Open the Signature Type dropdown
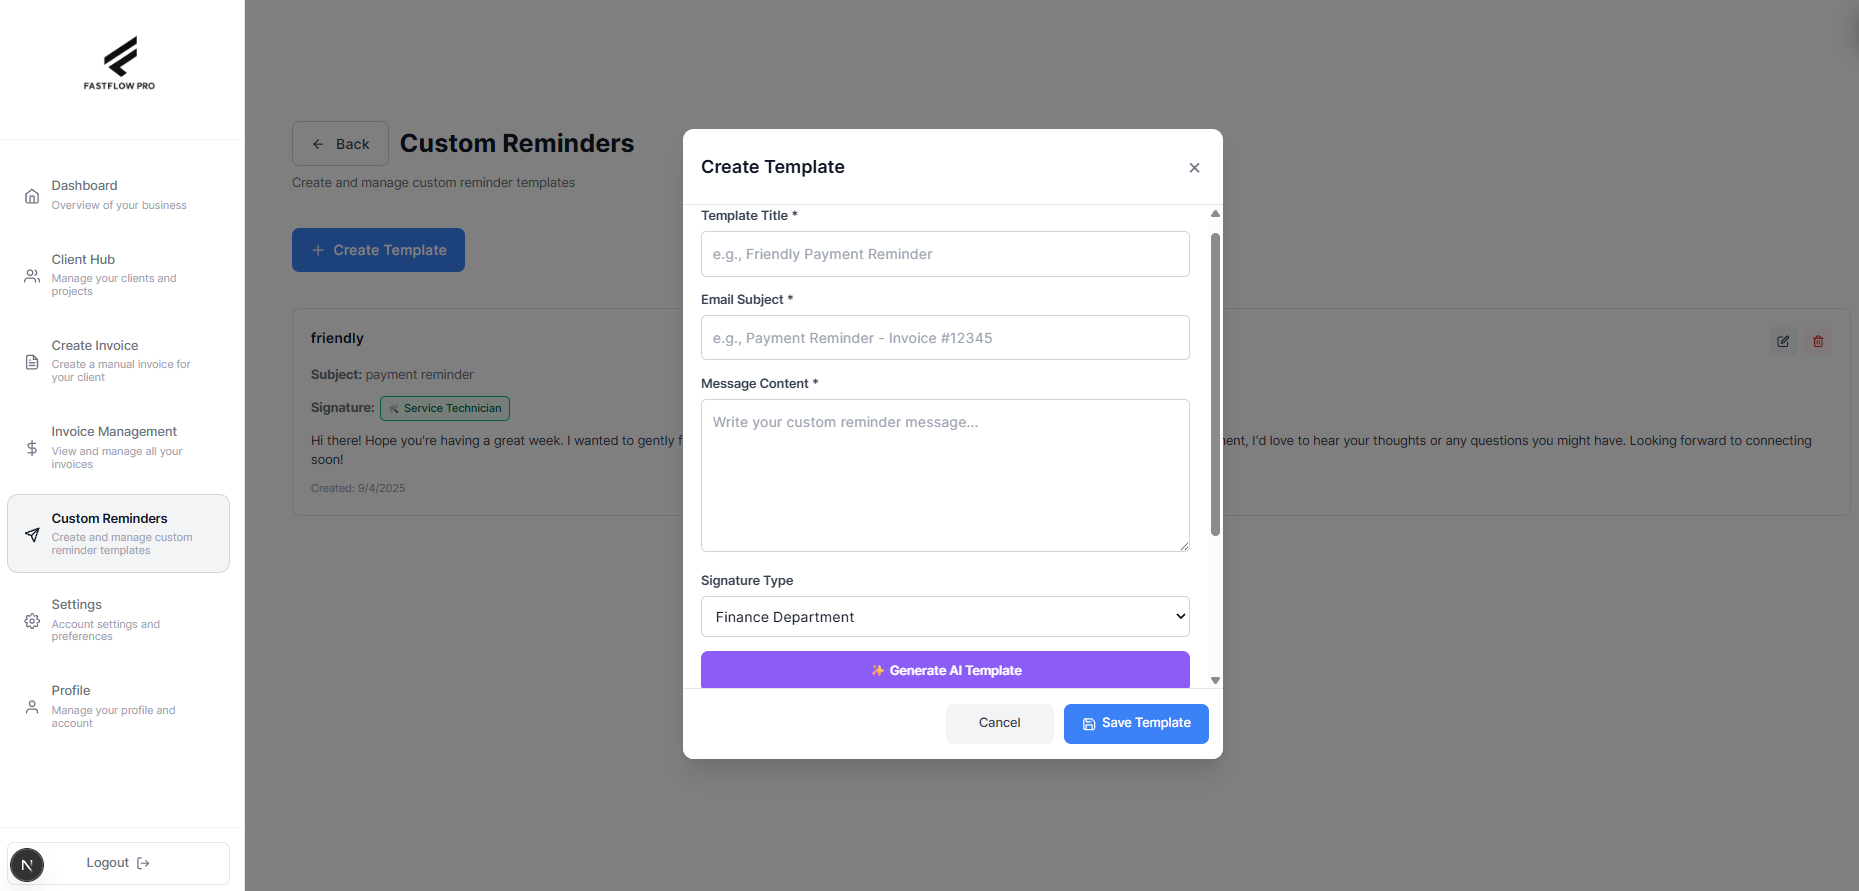 [x=944, y=616]
